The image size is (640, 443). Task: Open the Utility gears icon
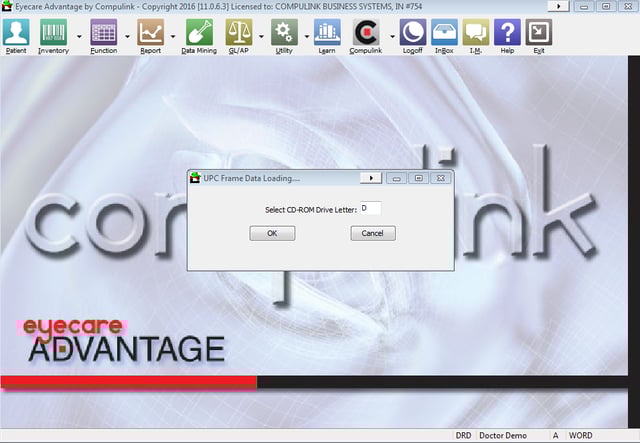[284, 32]
